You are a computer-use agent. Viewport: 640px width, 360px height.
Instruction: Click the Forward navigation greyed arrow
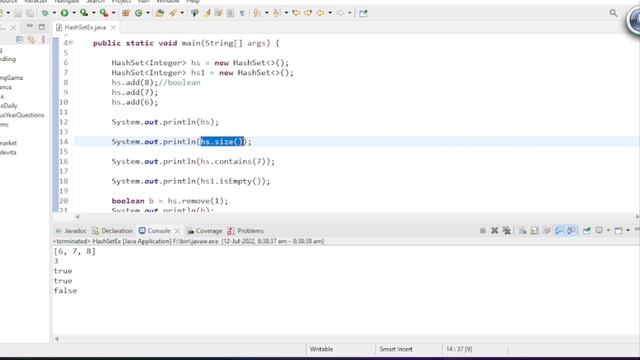340,13
